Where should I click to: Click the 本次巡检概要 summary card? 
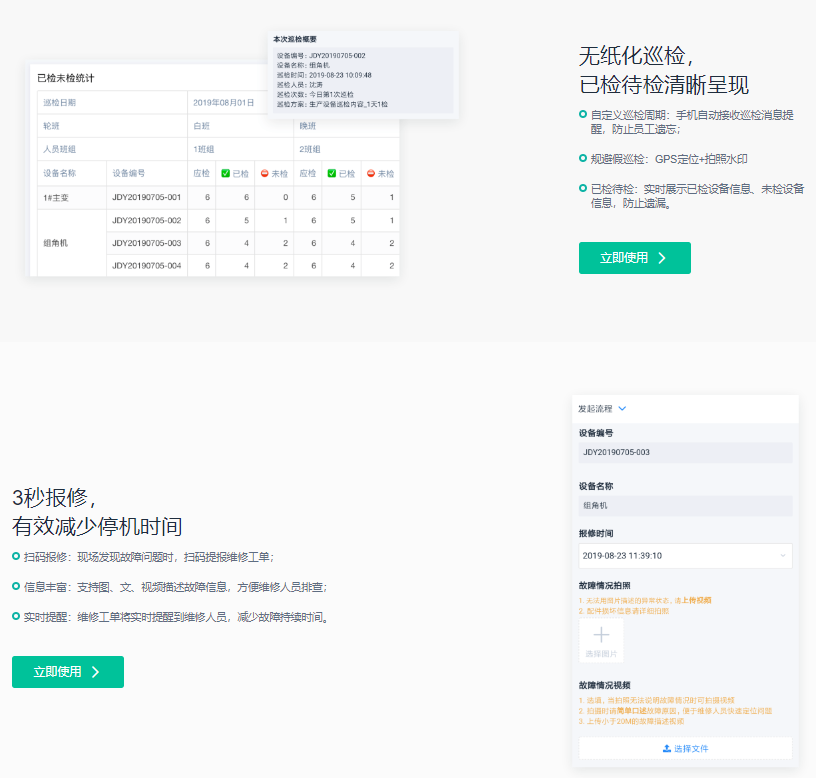click(364, 76)
